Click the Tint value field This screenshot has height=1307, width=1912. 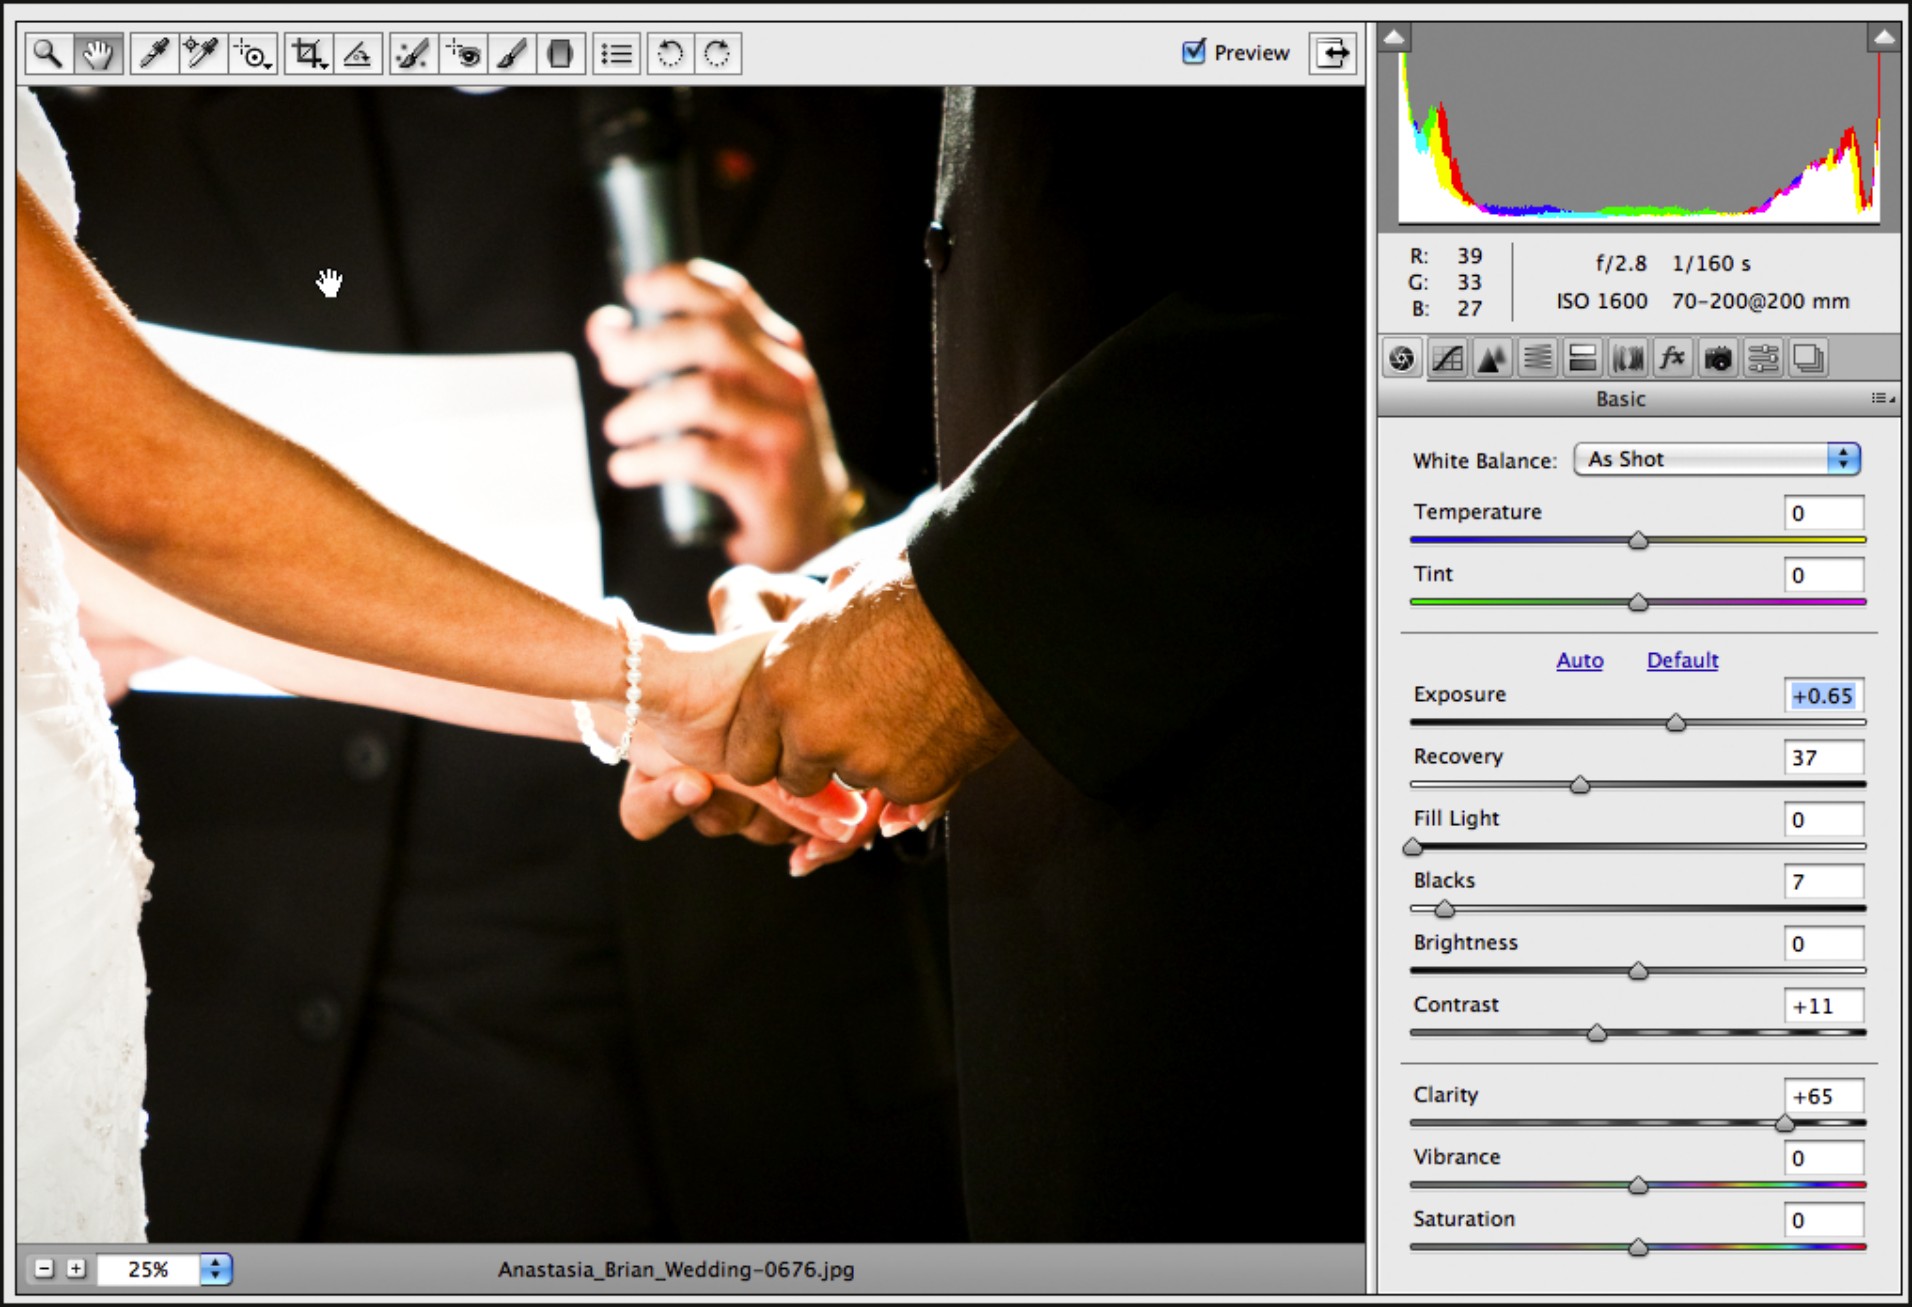pos(1824,575)
